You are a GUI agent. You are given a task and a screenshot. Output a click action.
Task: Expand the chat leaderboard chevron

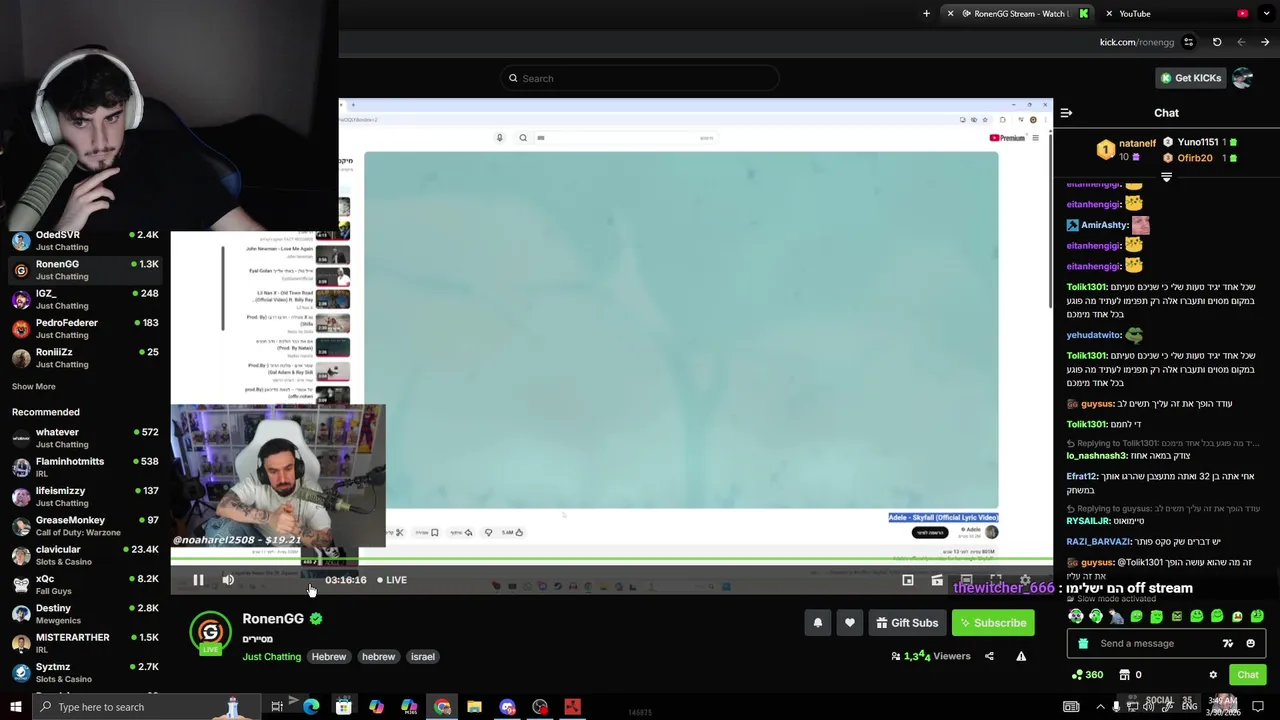[x=1166, y=177]
